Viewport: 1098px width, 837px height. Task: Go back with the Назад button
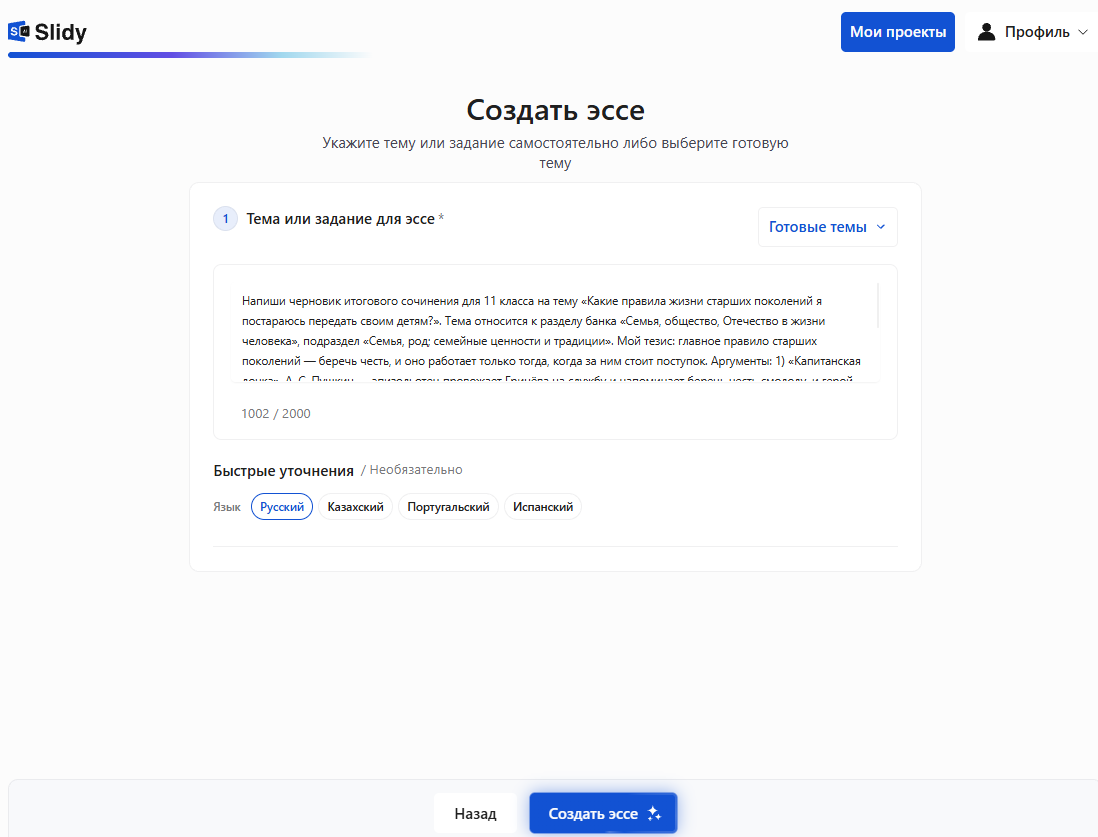[475, 813]
